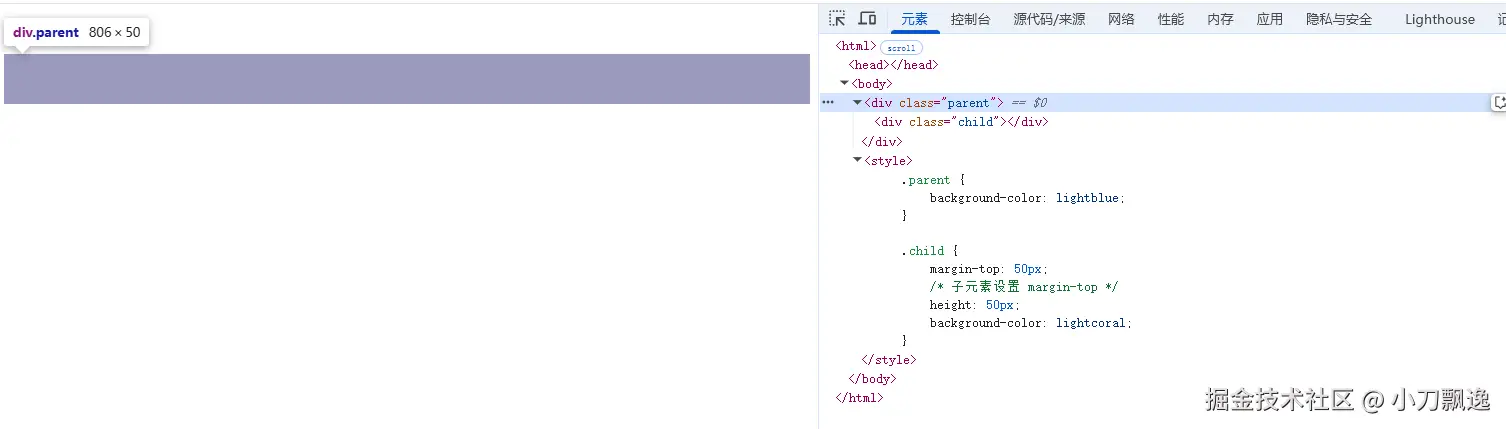The height and width of the screenshot is (429, 1506).
Task: Open the three-dot actions beside div.parent row
Action: pos(828,103)
